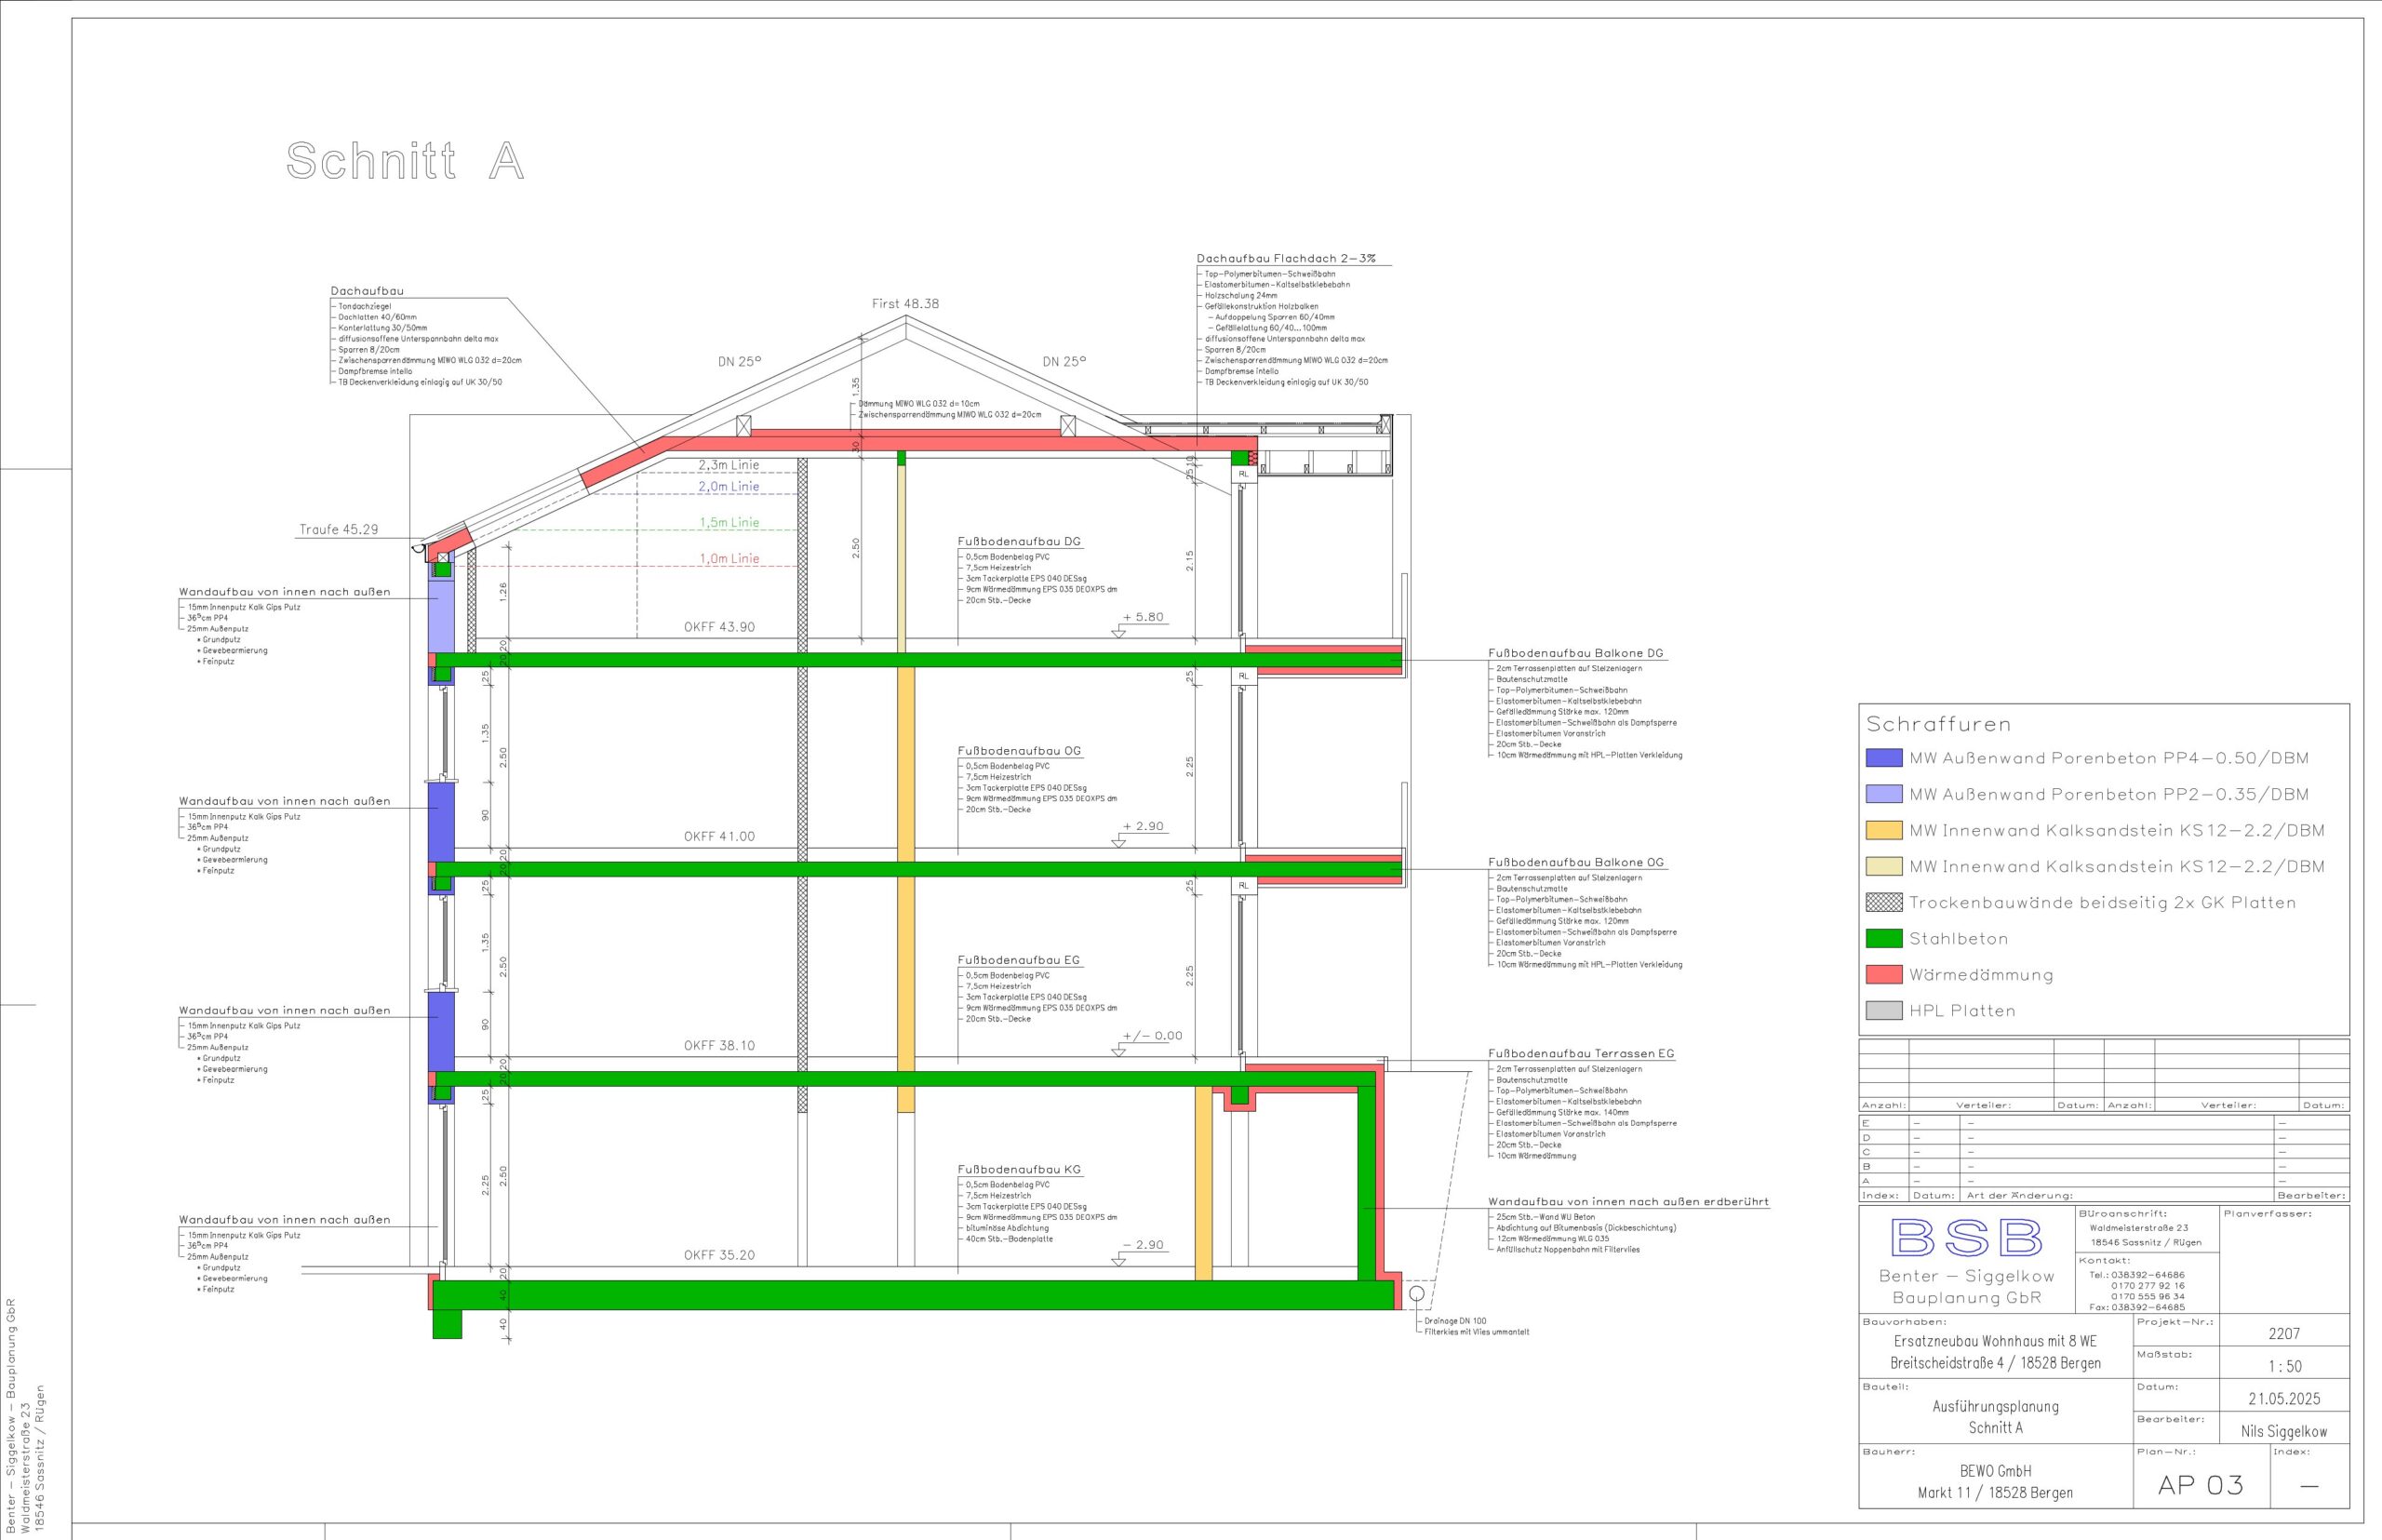The width and height of the screenshot is (2382, 1540).
Task: Click the plan number AP 03 field
Action: coord(2200,1485)
